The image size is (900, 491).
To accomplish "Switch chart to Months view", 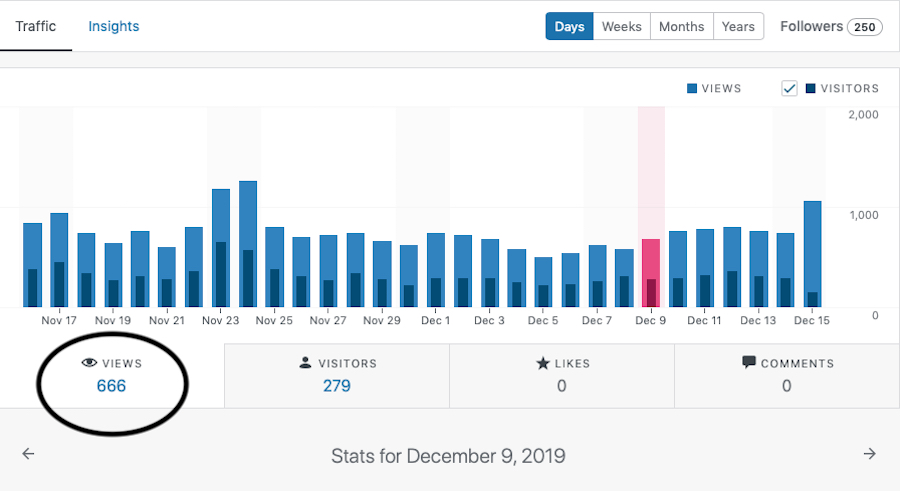I will (x=681, y=26).
